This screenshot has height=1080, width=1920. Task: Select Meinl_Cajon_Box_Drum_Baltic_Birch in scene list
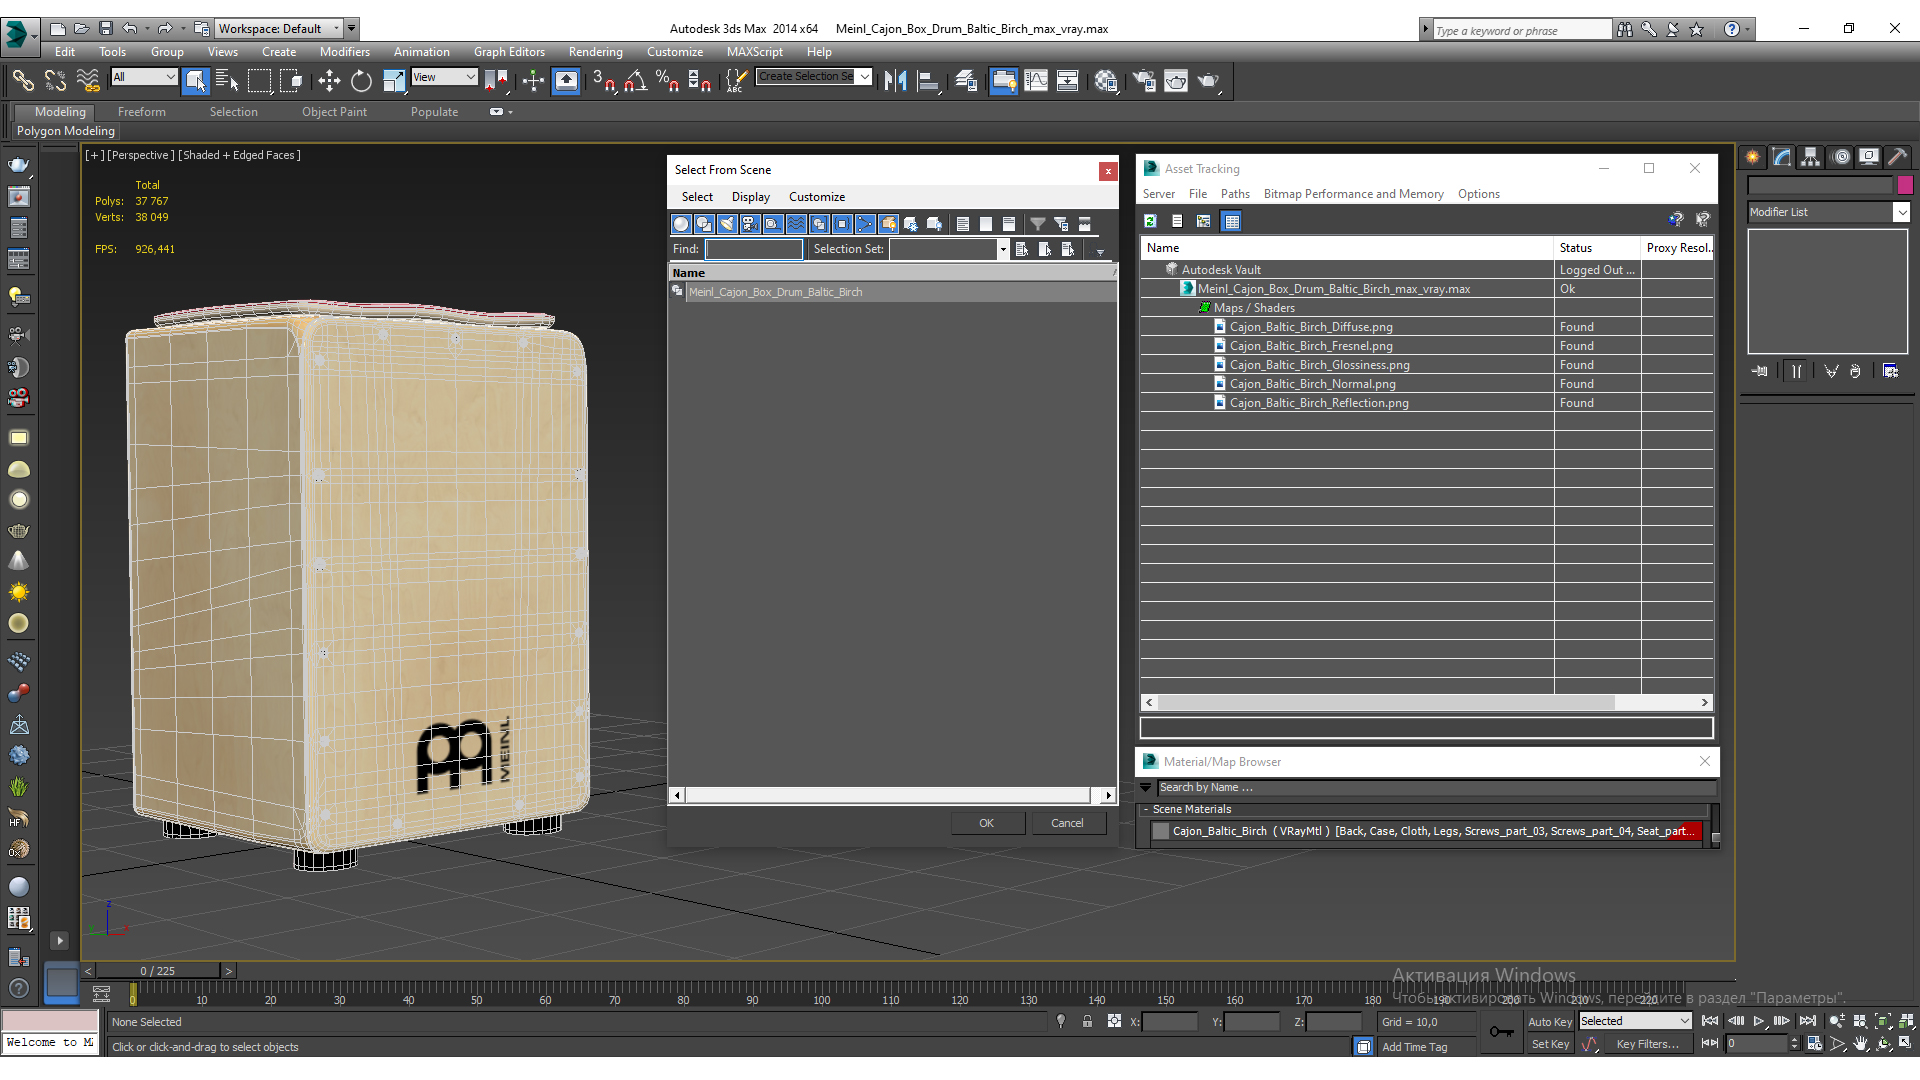click(775, 292)
